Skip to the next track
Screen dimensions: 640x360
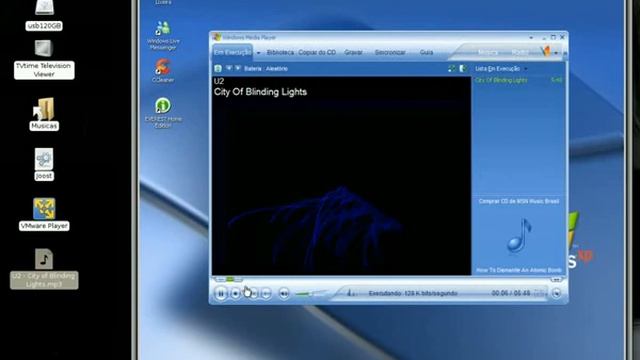[266, 293]
